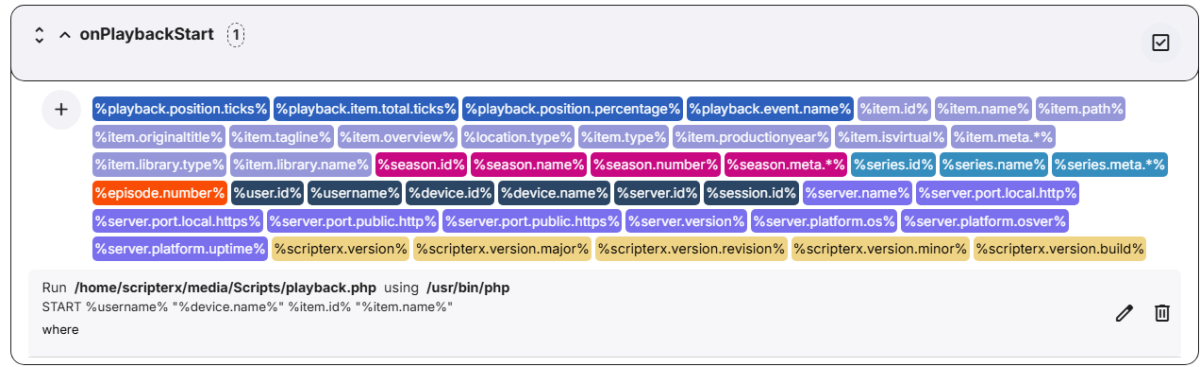The height and width of the screenshot is (367, 1200).
Task: Click the /usr/bin/php interpreter path
Action: [468, 288]
